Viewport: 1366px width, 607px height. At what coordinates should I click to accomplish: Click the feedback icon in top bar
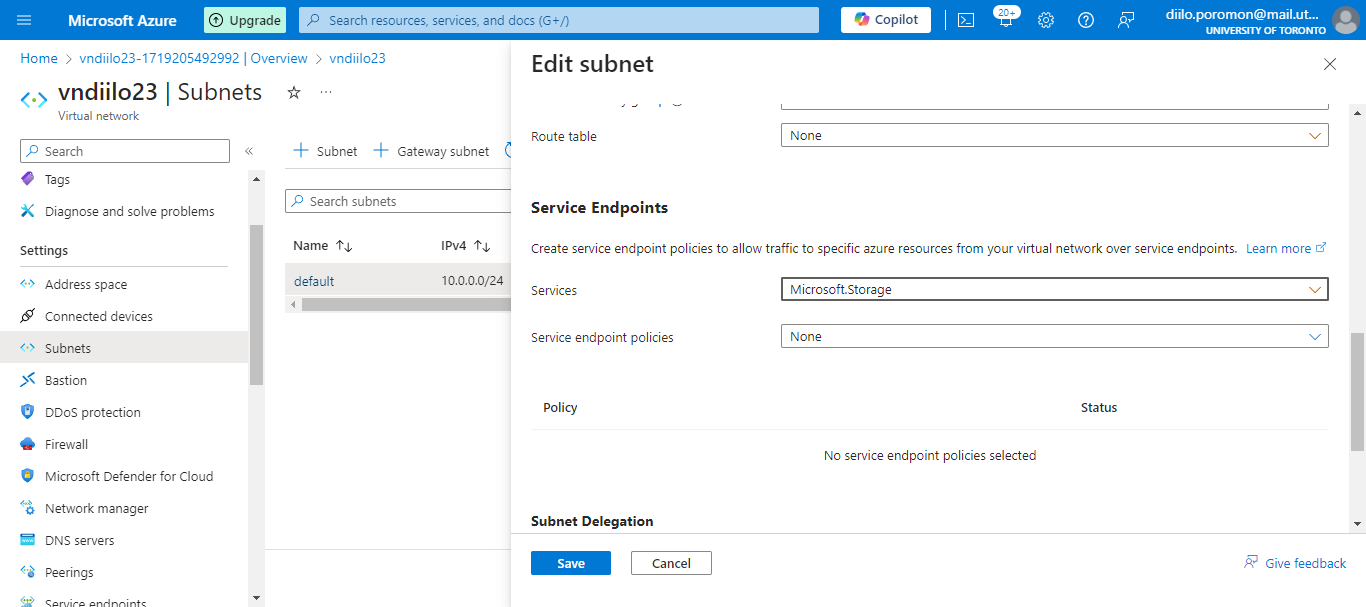click(1127, 20)
